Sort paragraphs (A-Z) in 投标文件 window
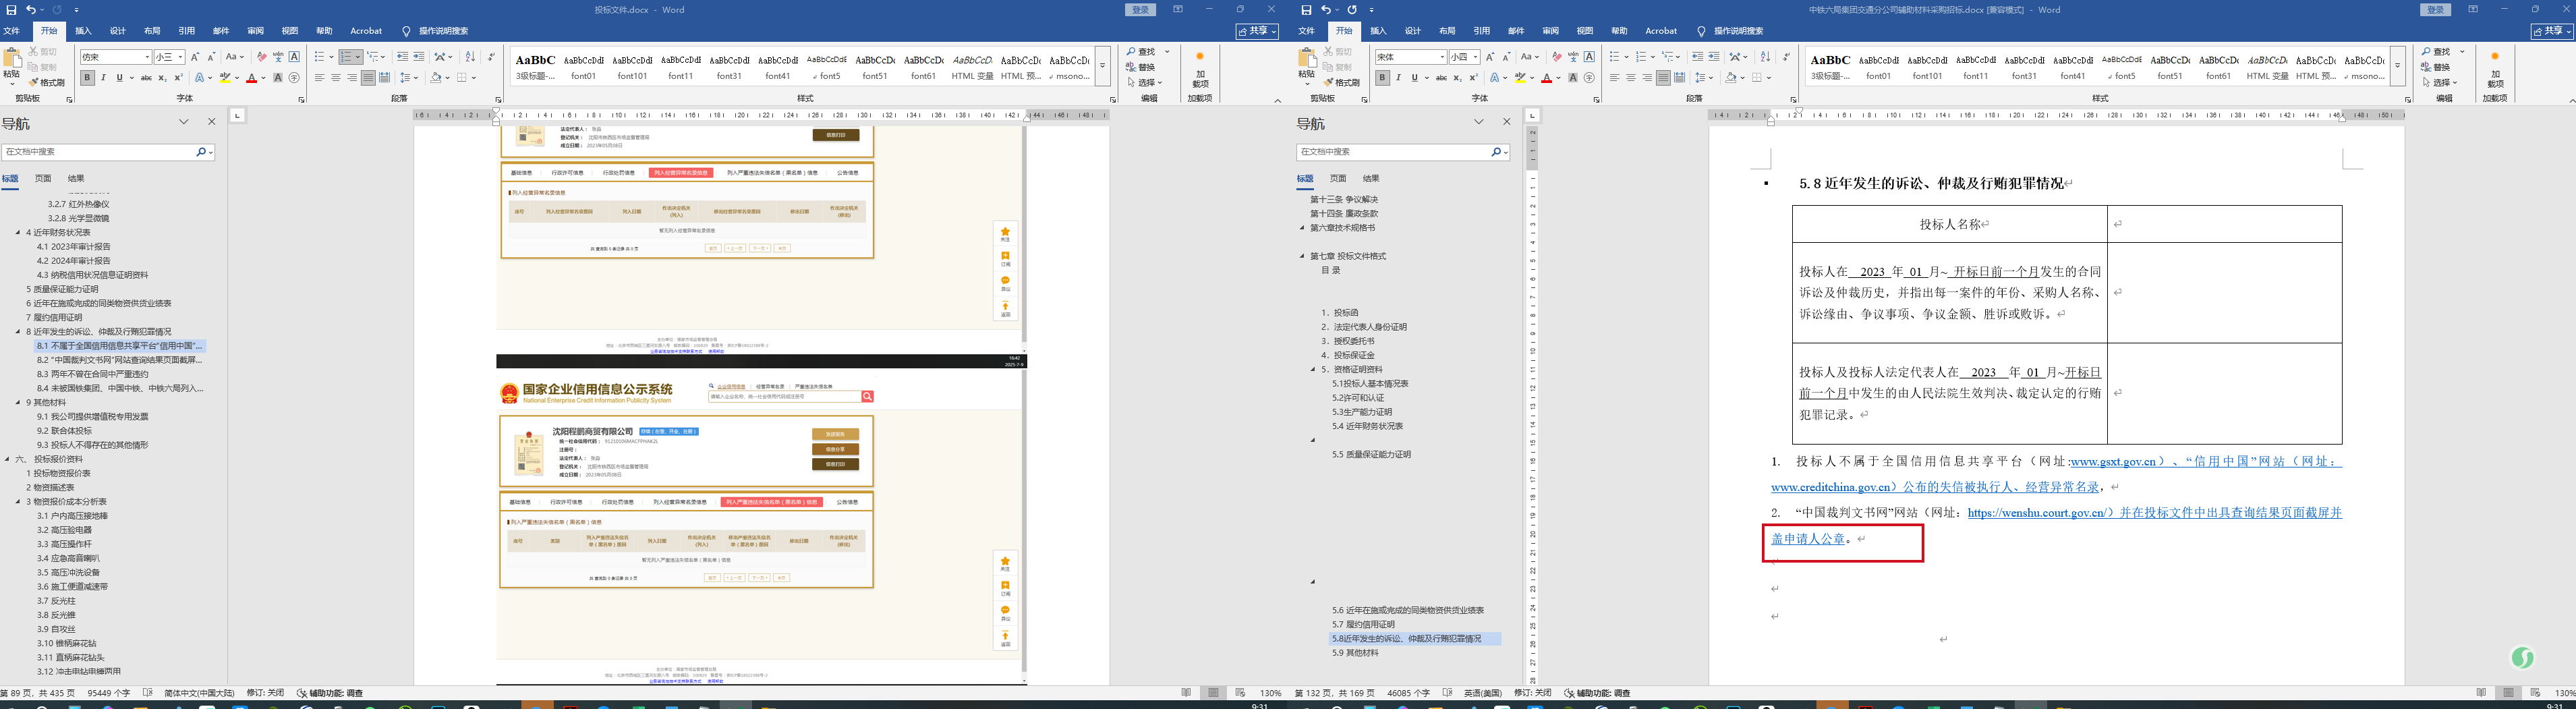2576x709 pixels. tap(470, 57)
